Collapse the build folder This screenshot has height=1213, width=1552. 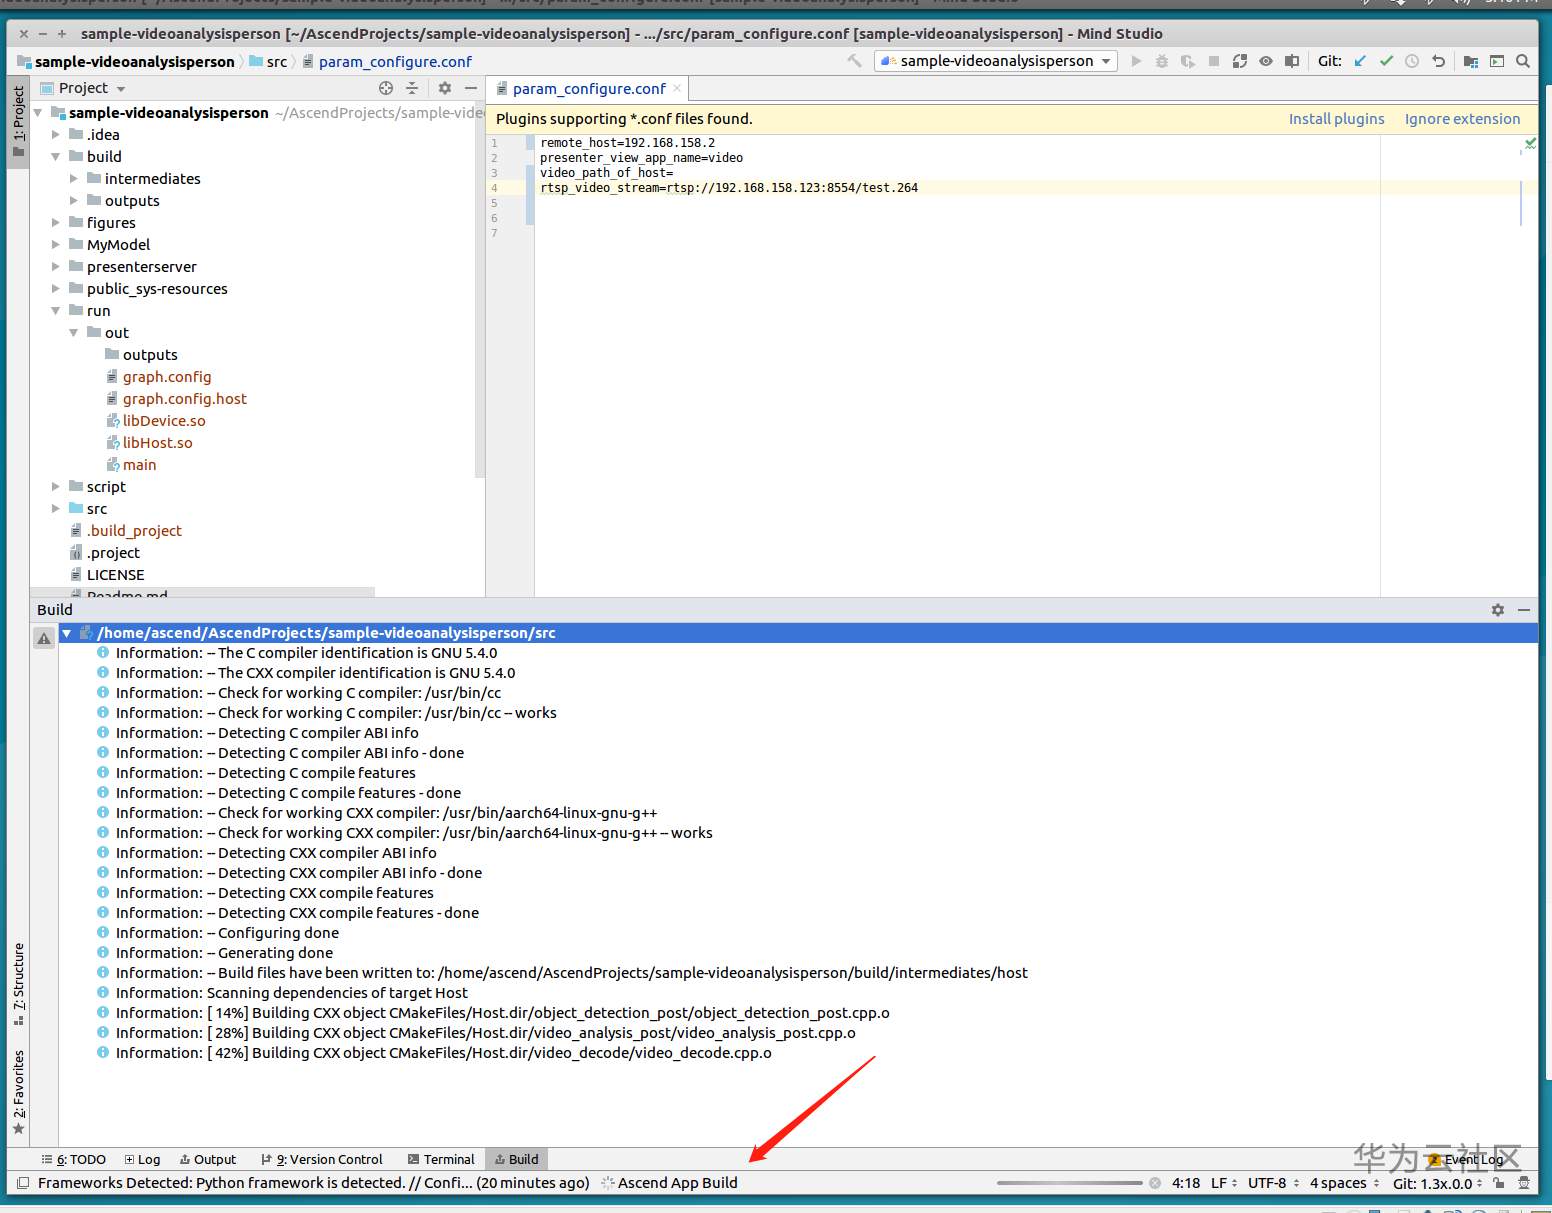56,157
